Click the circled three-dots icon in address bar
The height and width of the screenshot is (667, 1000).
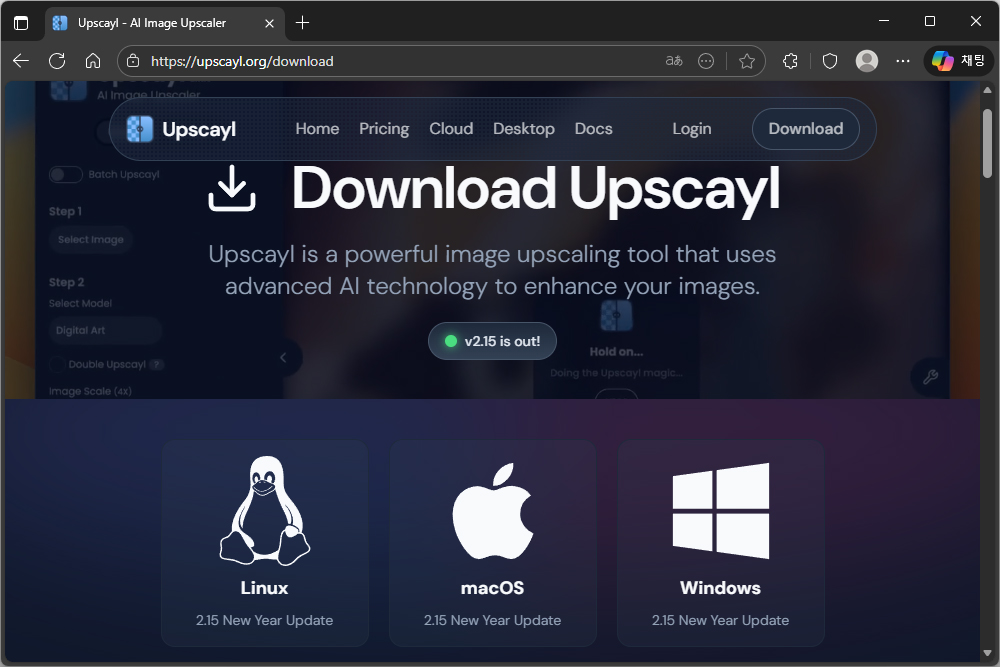point(706,61)
